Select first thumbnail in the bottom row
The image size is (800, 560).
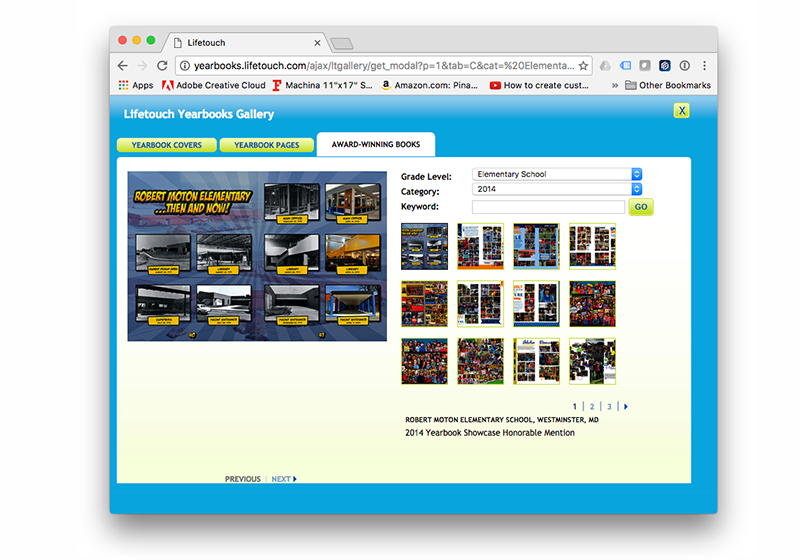tap(424, 361)
